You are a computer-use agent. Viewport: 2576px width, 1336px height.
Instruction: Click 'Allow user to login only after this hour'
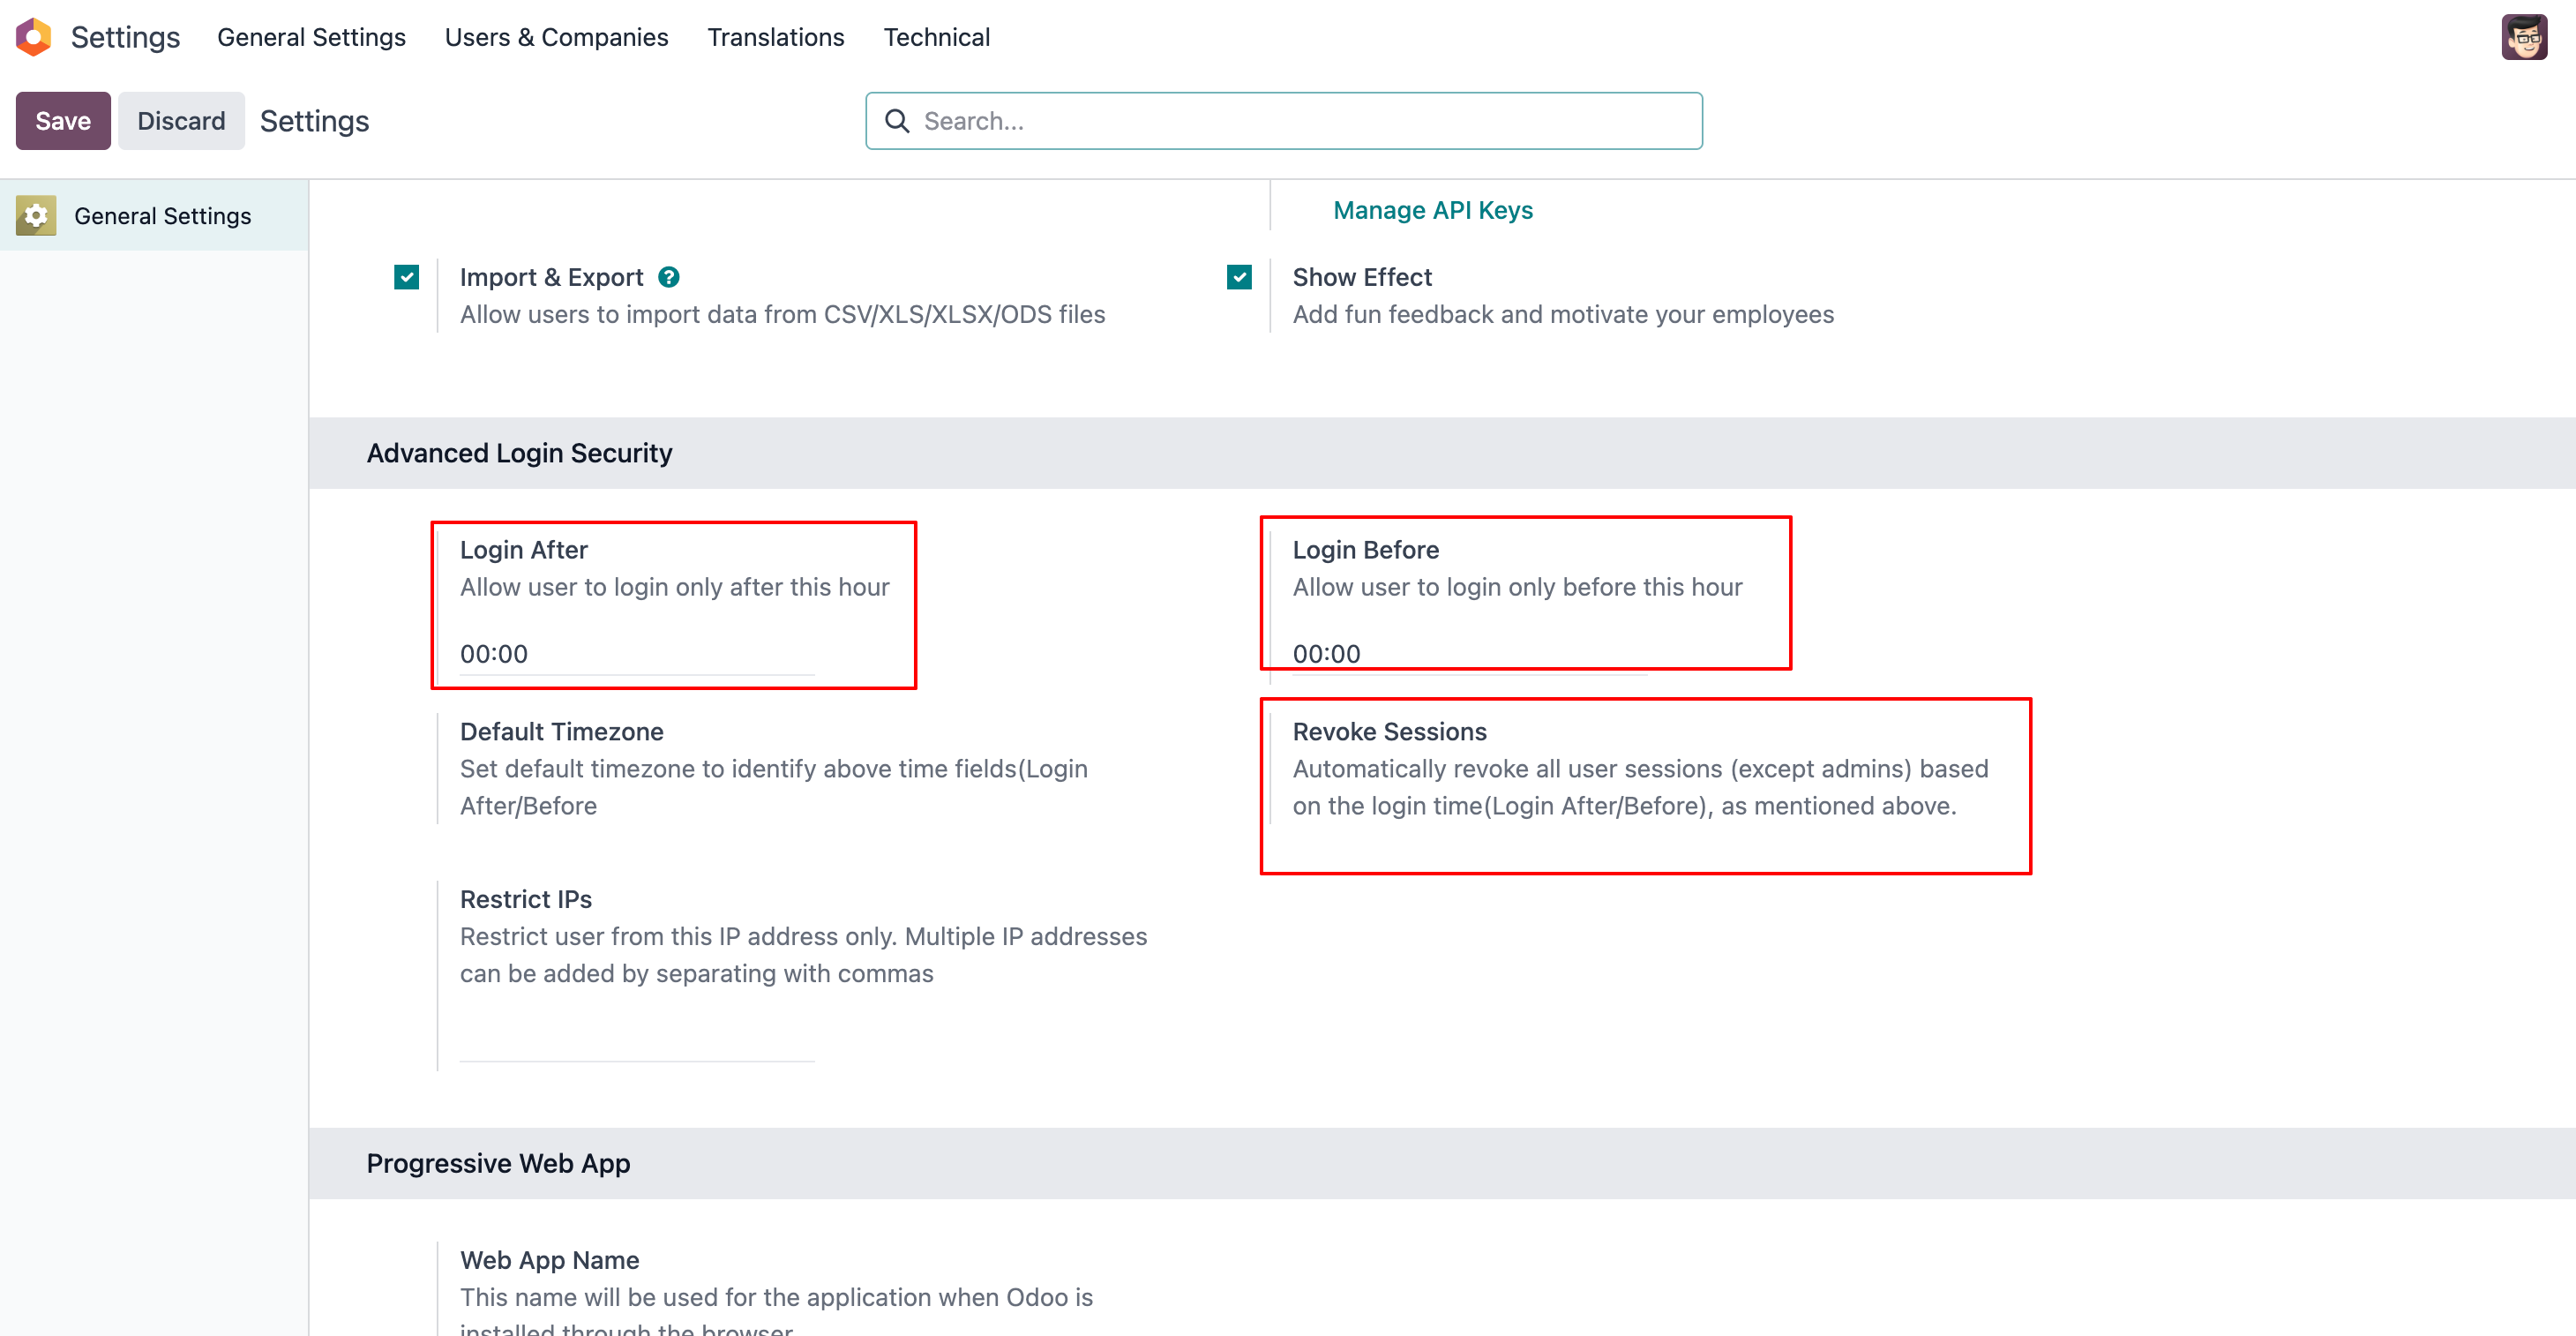[x=674, y=587]
